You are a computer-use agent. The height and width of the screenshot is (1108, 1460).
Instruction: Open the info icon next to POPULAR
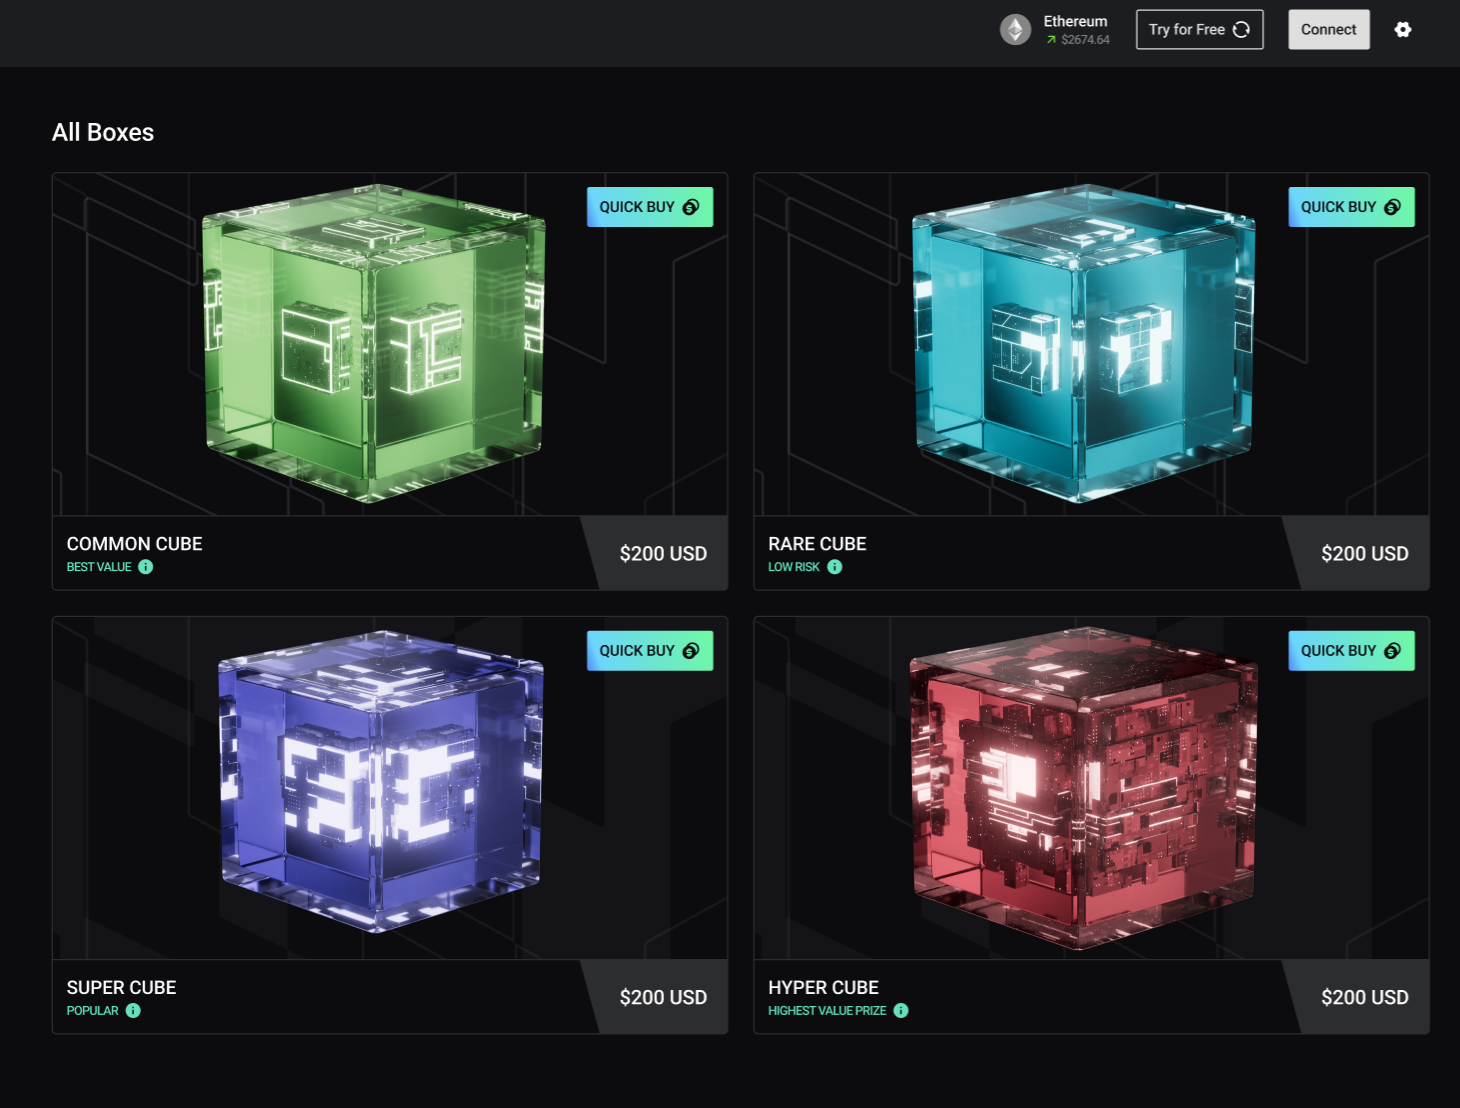point(133,1011)
